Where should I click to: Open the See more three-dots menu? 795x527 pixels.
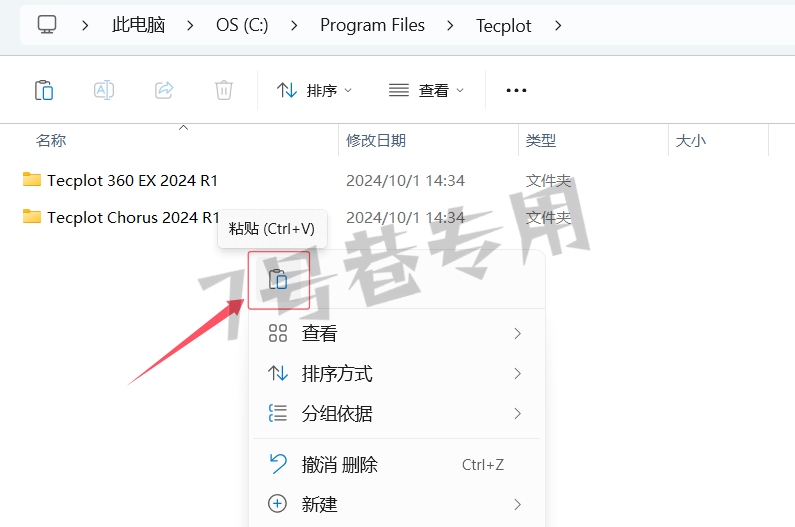tap(516, 90)
